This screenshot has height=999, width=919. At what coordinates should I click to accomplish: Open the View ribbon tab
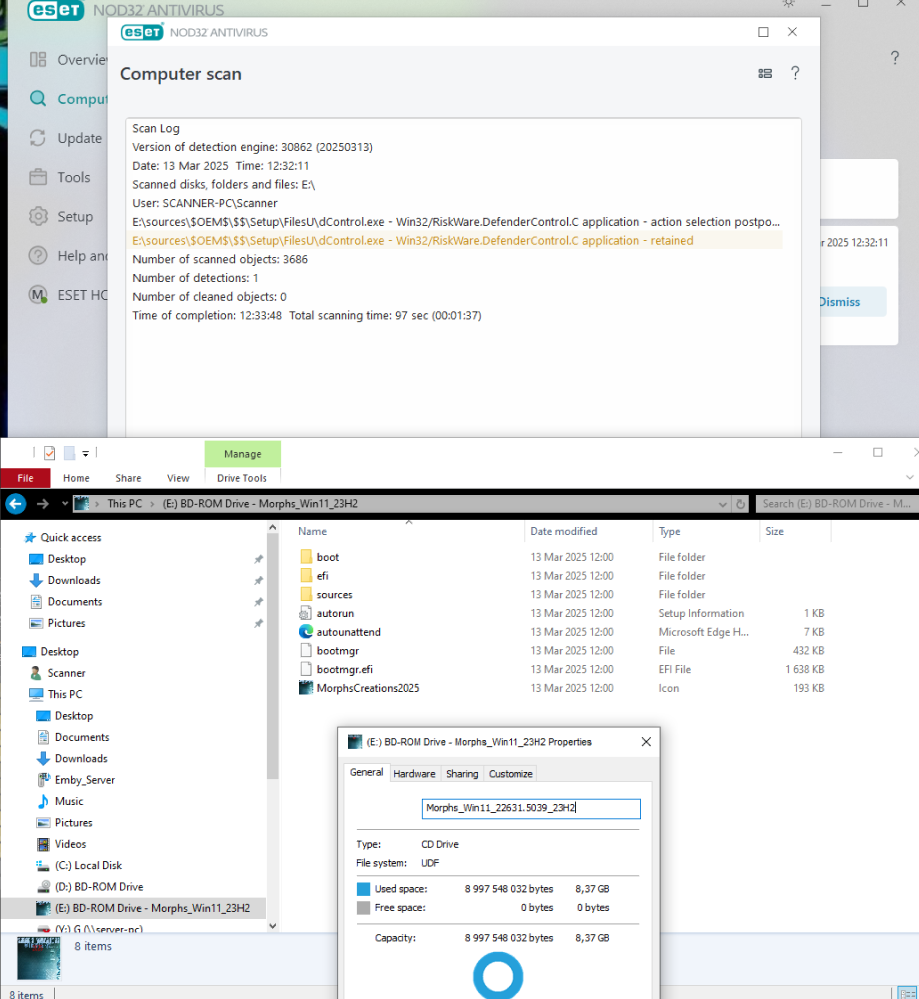click(178, 478)
